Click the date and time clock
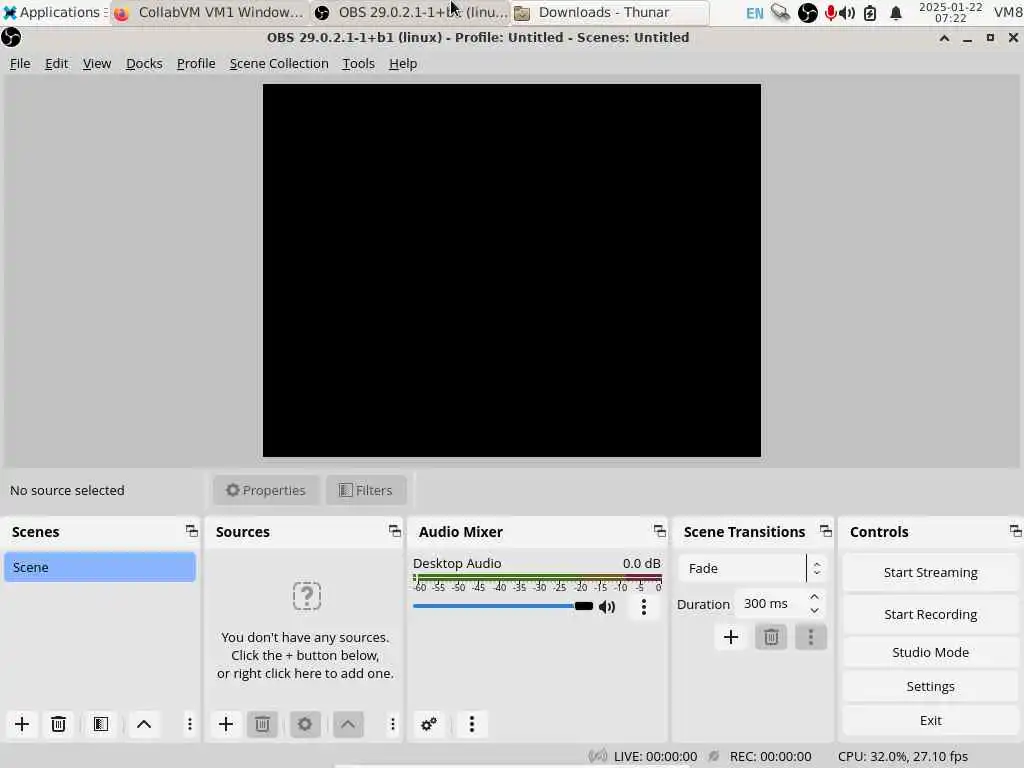Screen dimensions: 1024x768 pyautogui.click(x=950, y=12)
